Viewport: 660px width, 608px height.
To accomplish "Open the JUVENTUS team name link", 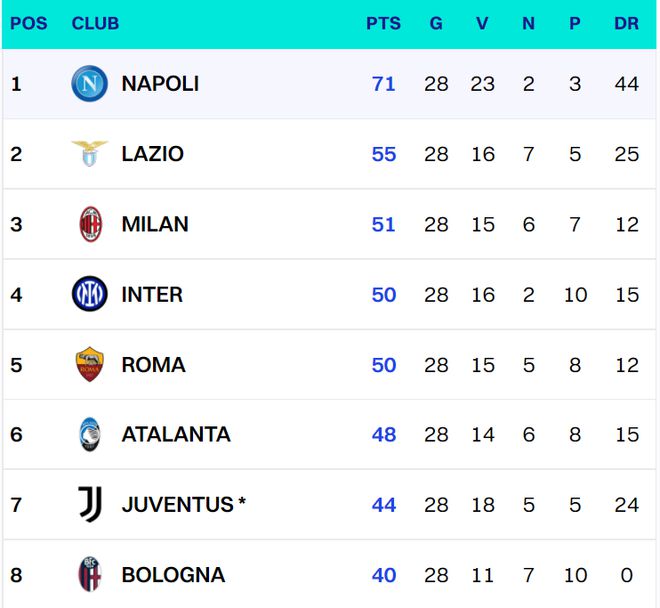I will (178, 504).
